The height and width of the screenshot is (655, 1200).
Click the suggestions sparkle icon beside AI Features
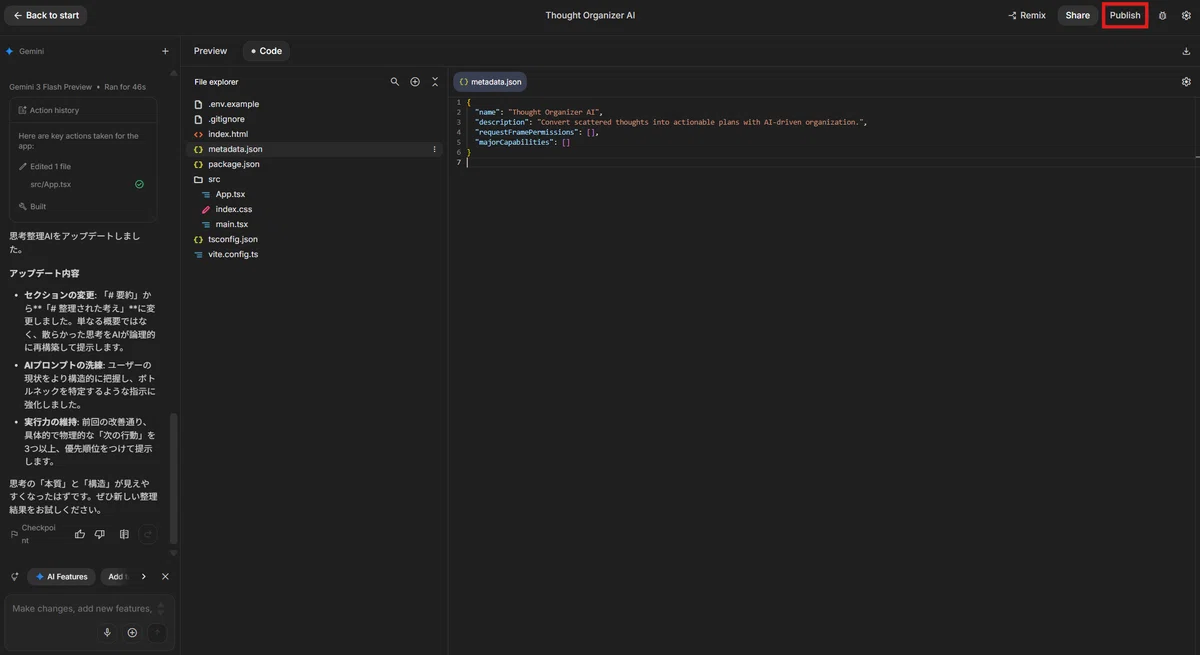click(x=14, y=577)
